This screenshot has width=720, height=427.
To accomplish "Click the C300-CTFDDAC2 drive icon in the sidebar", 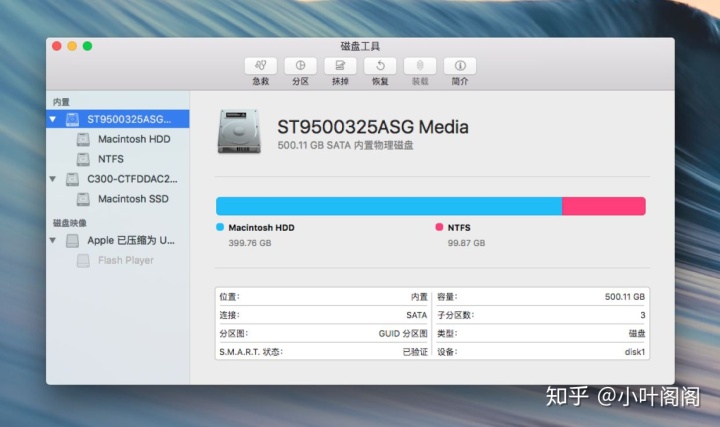I will (72, 179).
